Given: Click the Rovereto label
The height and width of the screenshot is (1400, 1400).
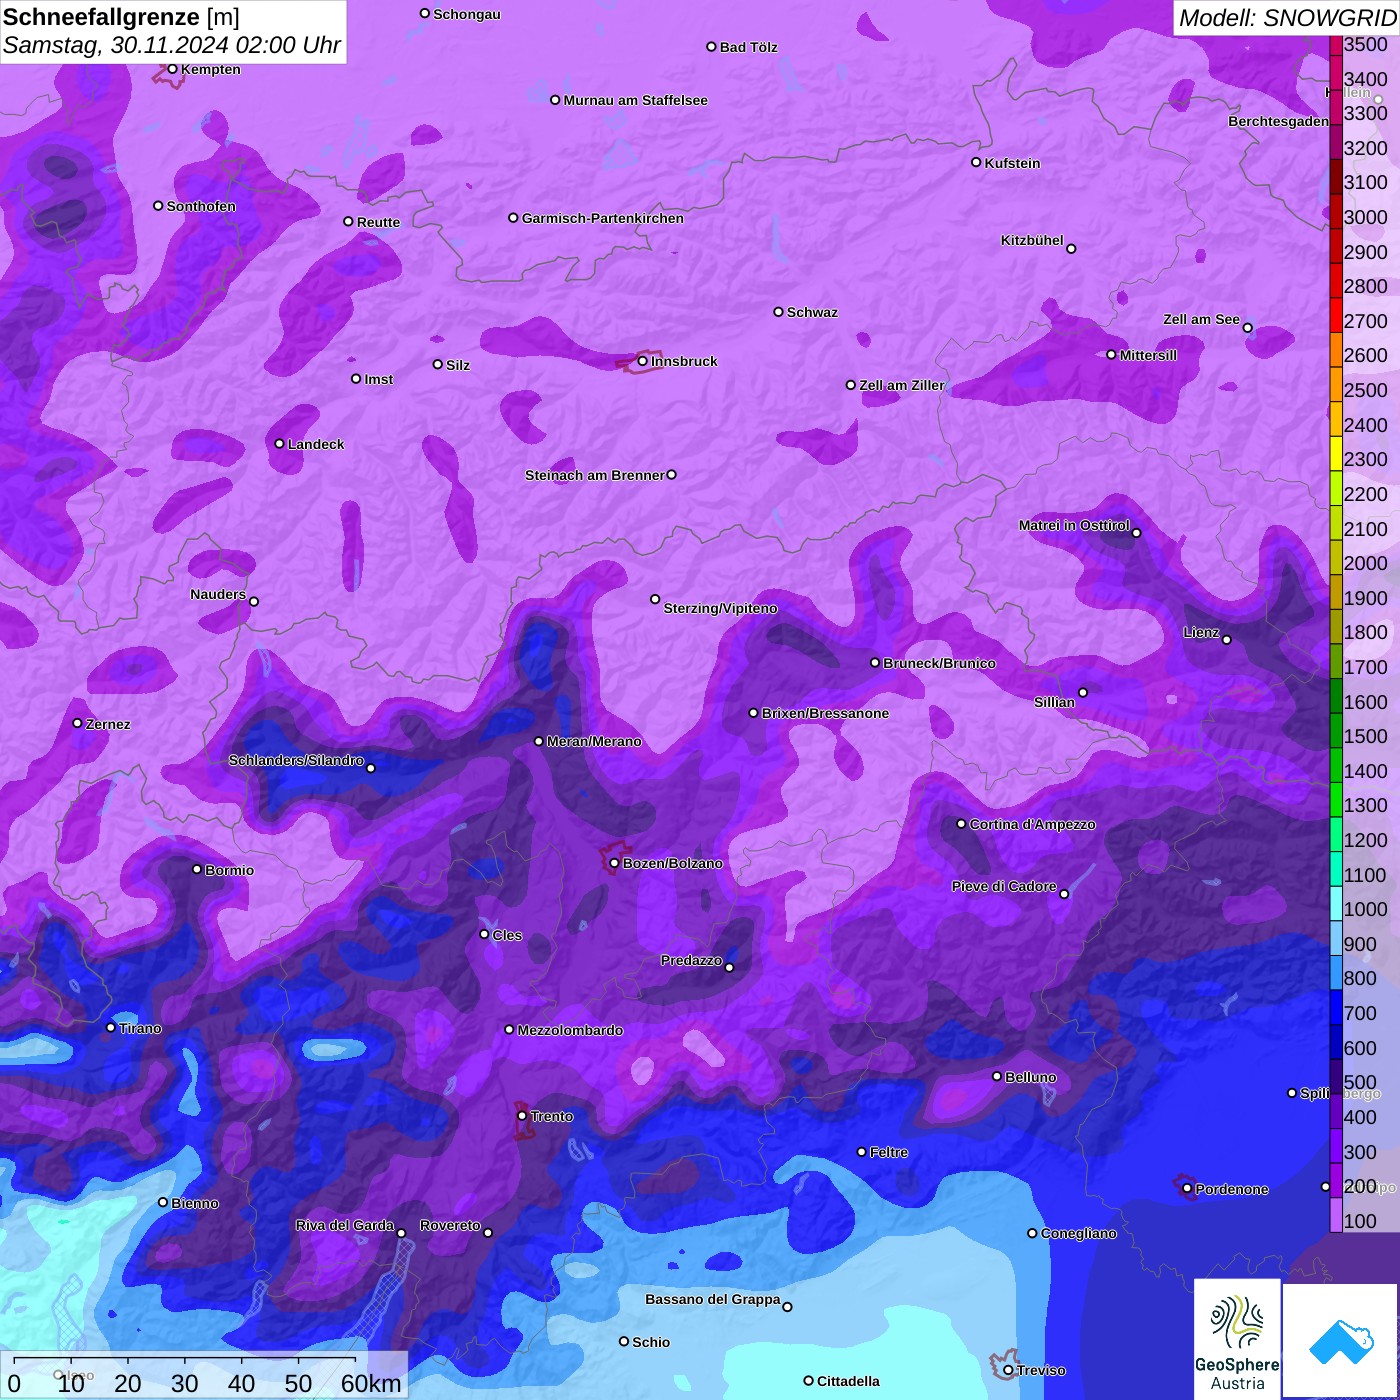Looking at the screenshot, I should (x=450, y=1225).
